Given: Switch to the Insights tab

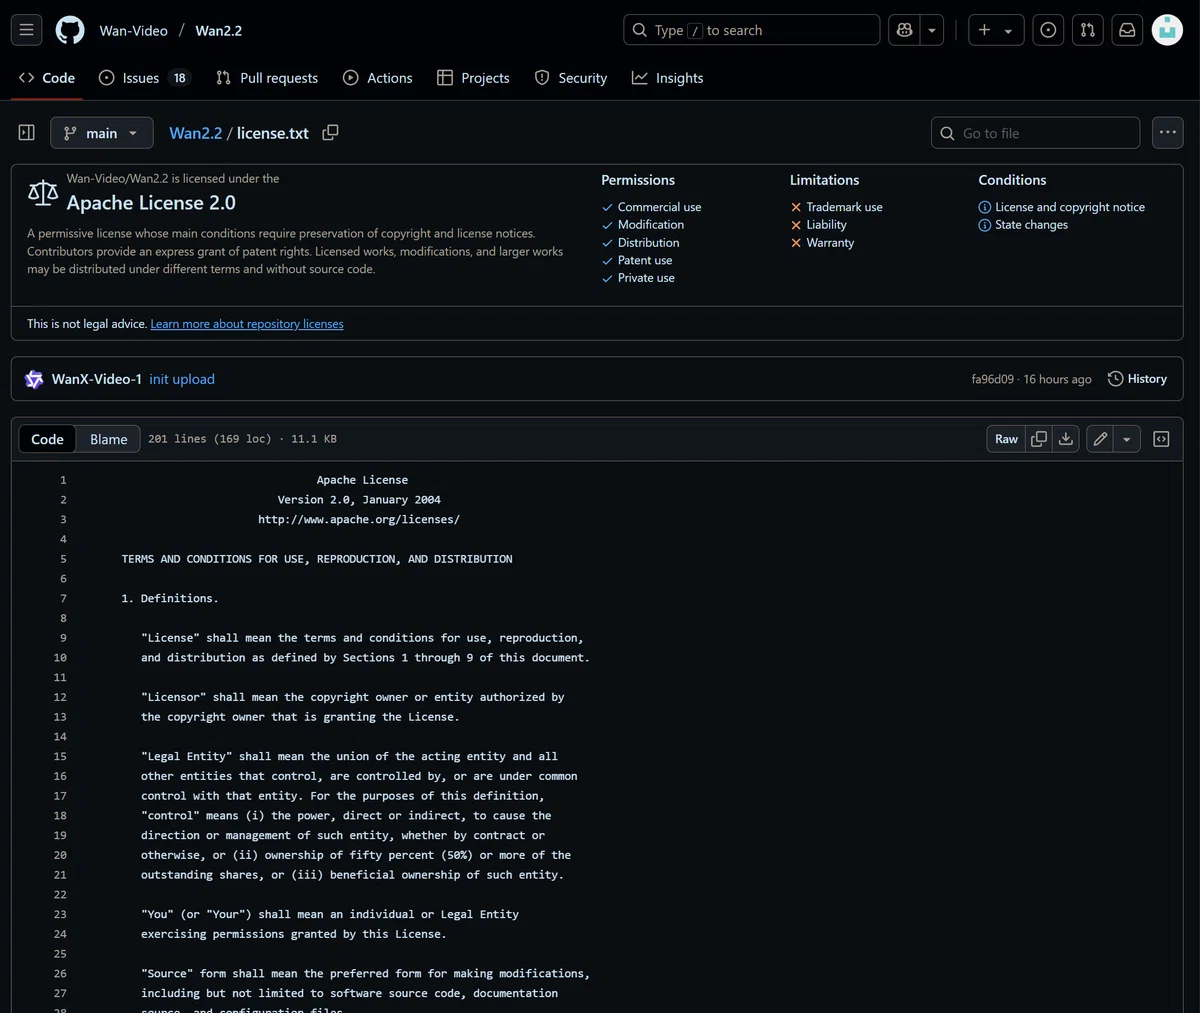Looking at the screenshot, I should 668,78.
